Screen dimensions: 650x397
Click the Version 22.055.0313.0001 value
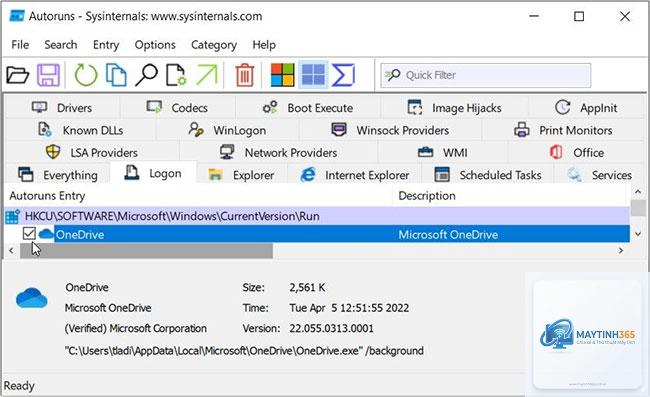point(331,328)
